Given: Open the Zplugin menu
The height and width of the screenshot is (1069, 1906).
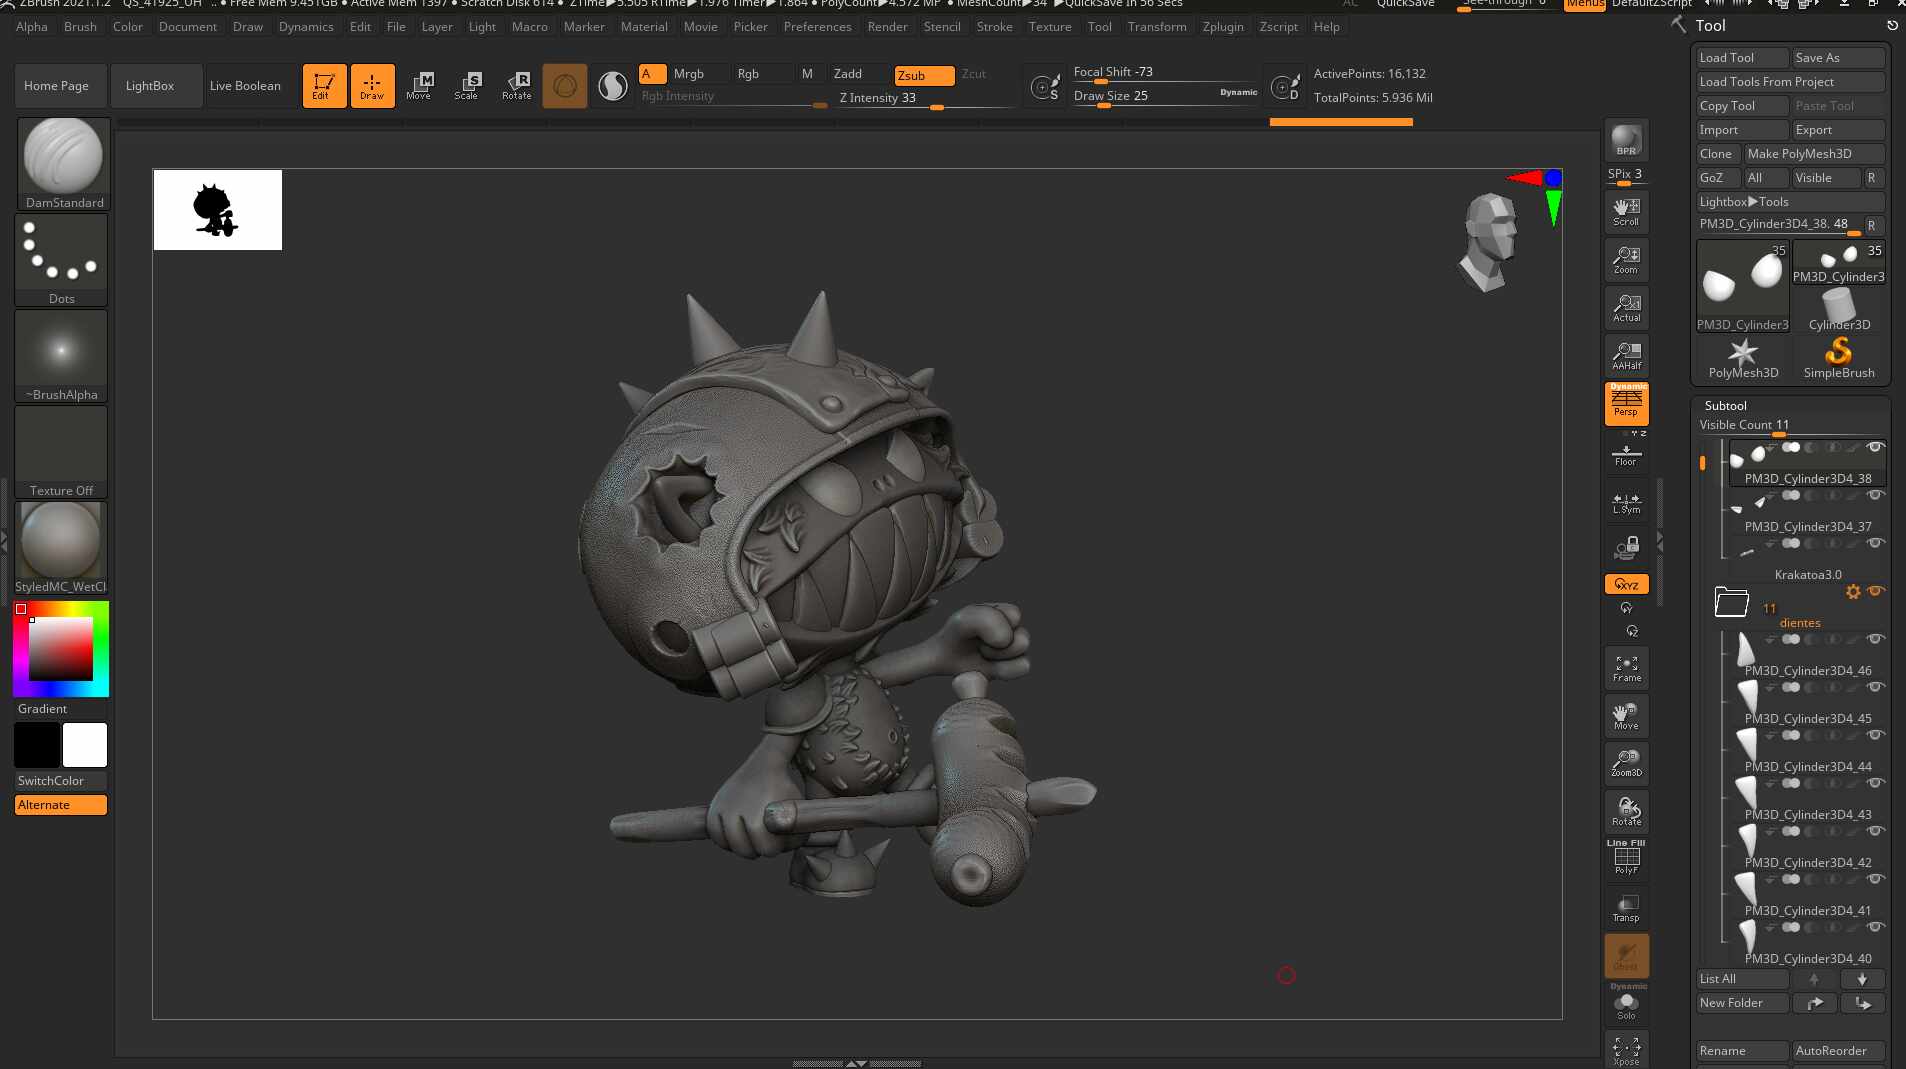Looking at the screenshot, I should point(1222,27).
